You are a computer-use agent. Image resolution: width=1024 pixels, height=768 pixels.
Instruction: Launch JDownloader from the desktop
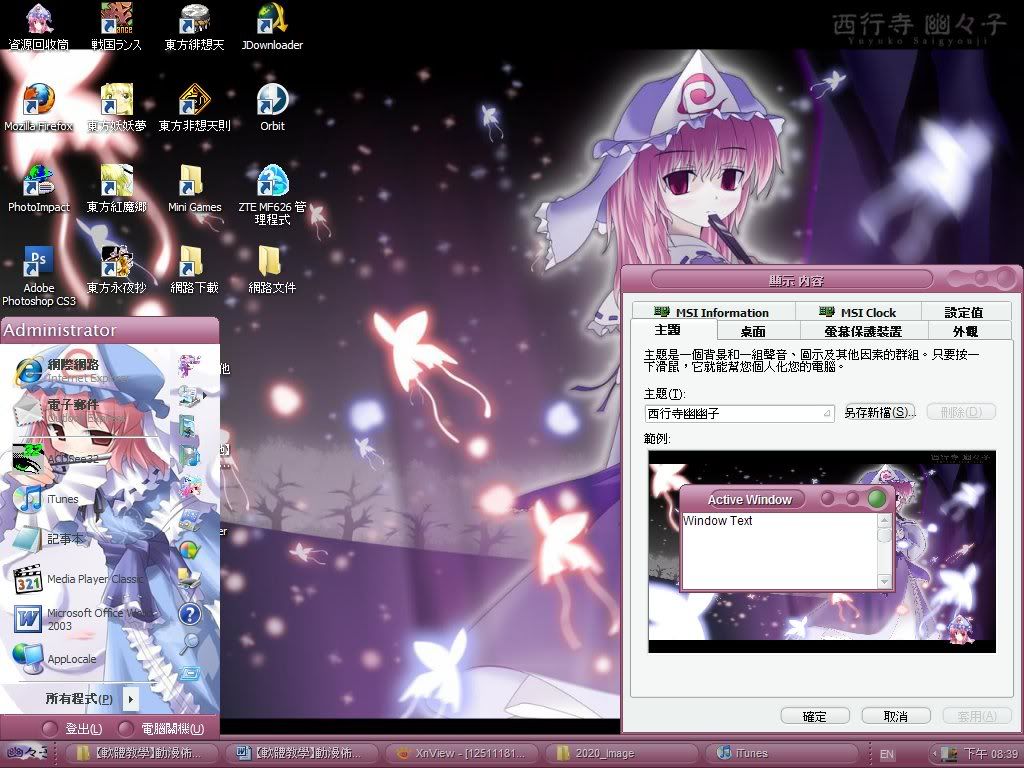point(272,27)
